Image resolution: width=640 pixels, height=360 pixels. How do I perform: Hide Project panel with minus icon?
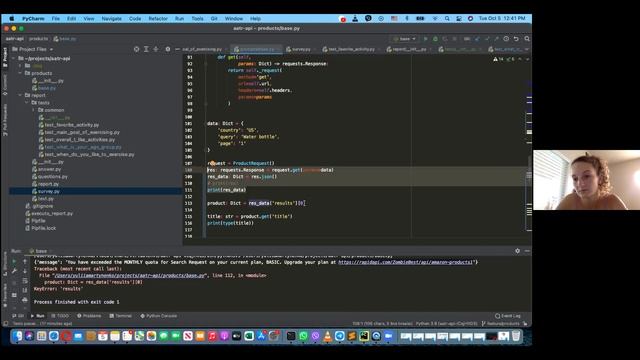[x=177, y=49]
